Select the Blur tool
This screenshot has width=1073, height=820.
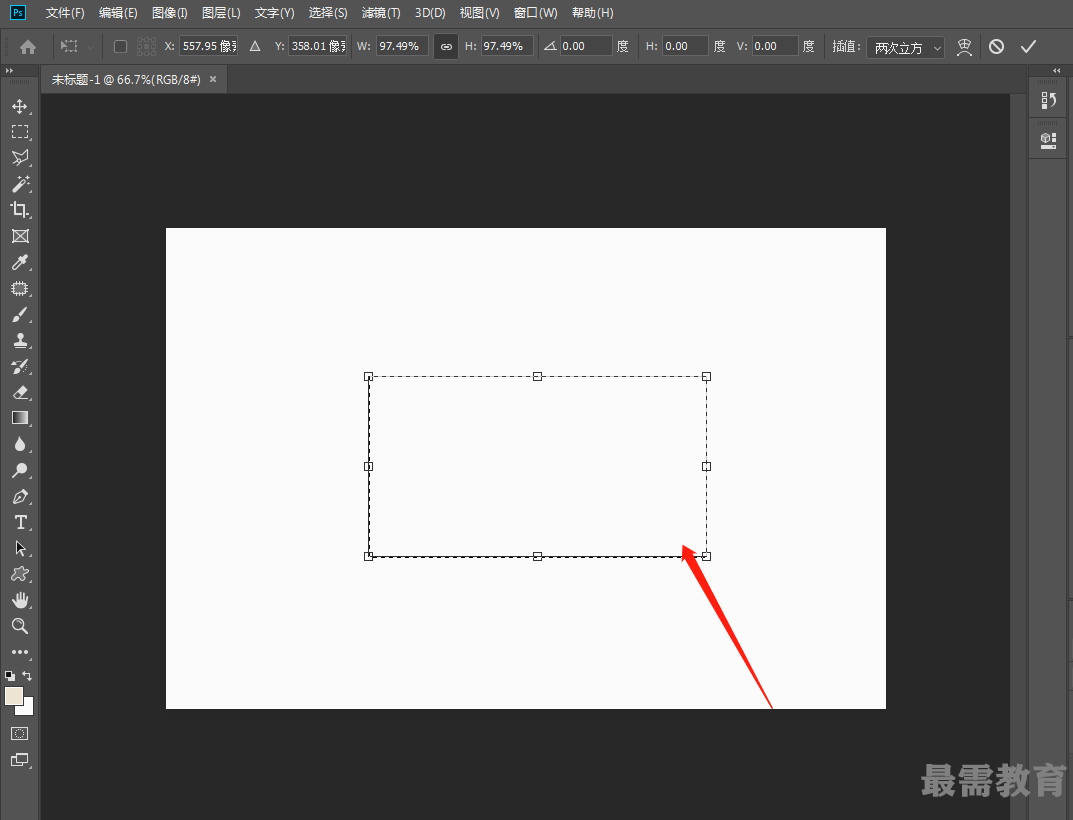20,444
